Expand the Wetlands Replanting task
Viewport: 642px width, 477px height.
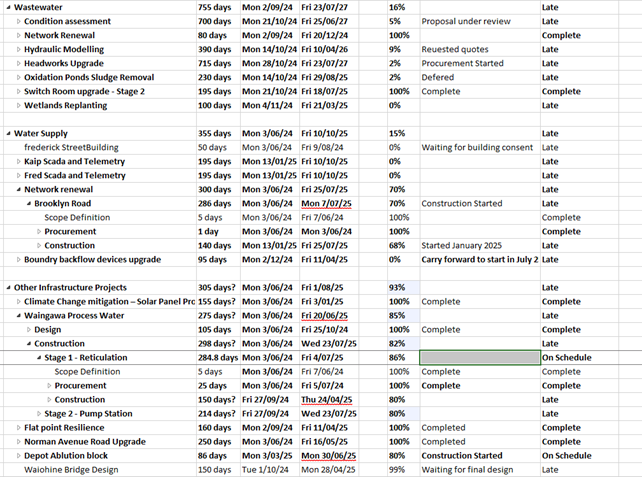point(18,105)
